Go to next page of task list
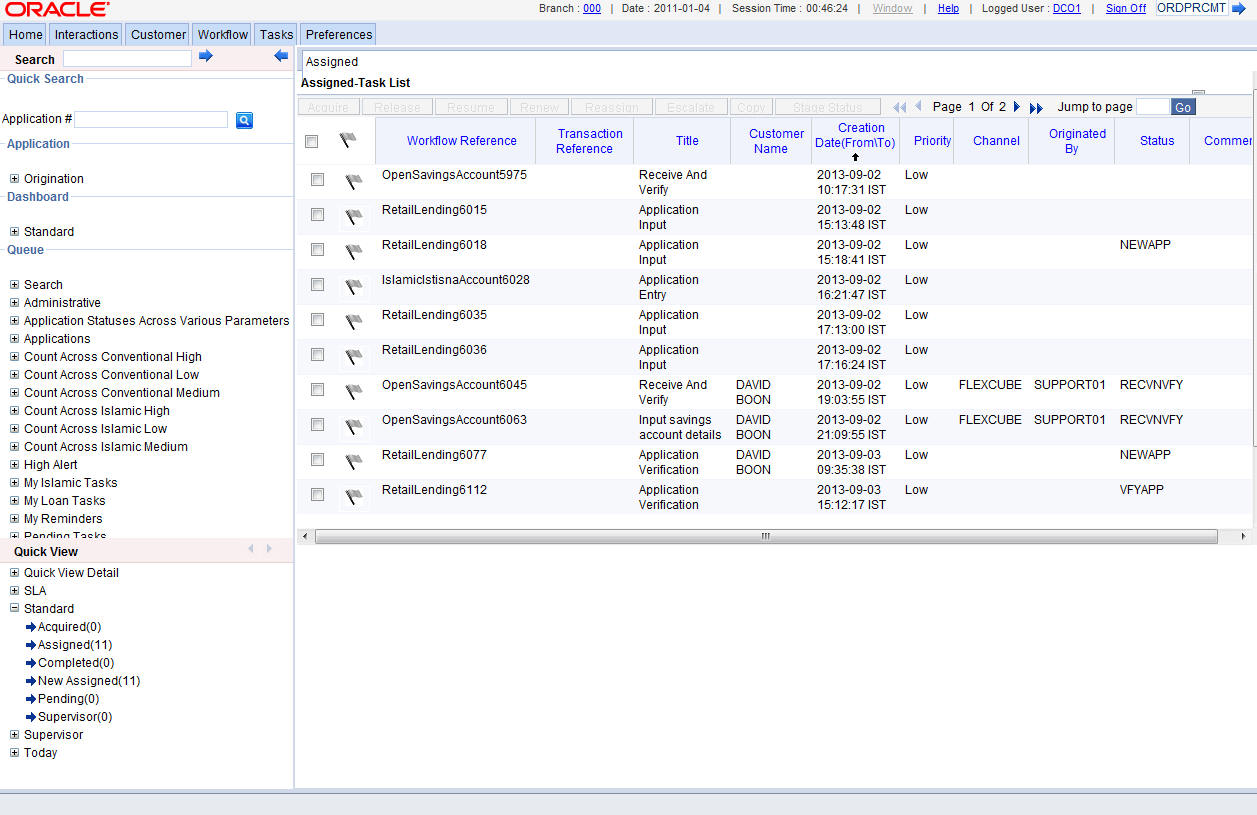Image resolution: width=1257 pixels, height=815 pixels. [x=1017, y=106]
